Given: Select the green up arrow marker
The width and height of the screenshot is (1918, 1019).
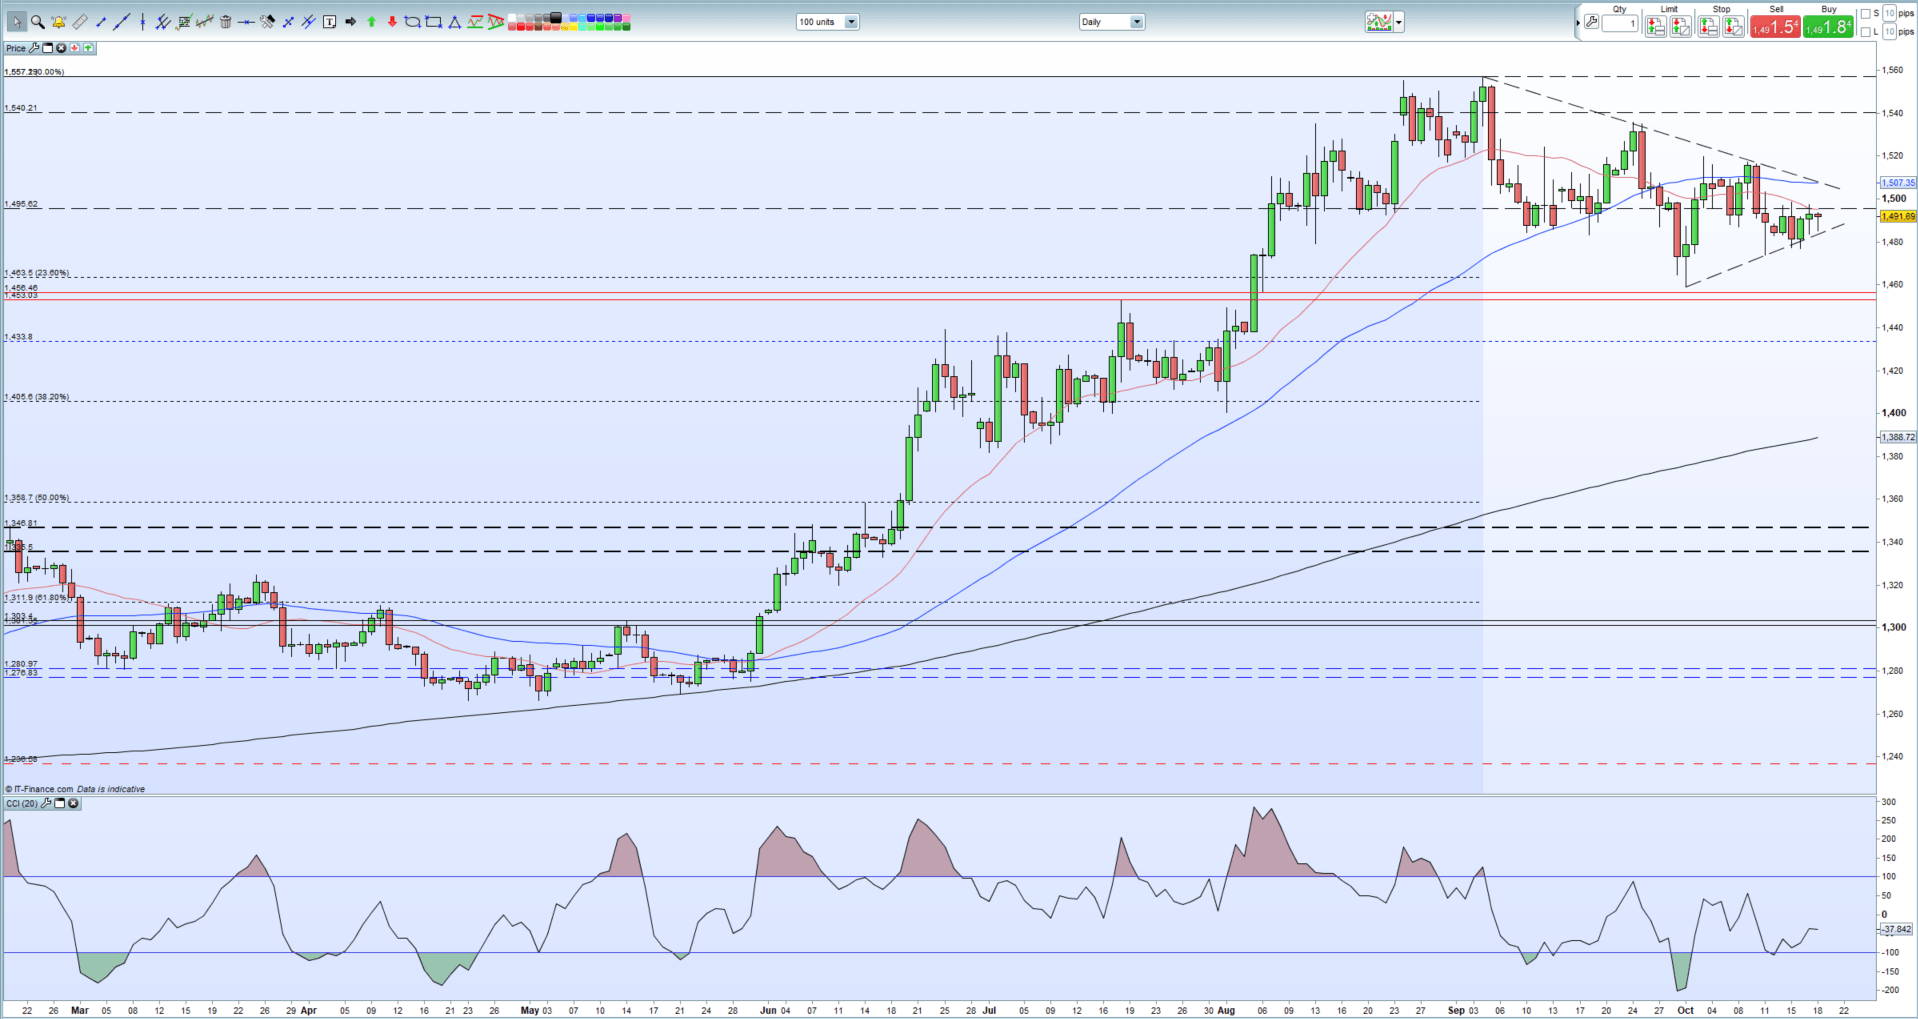Looking at the screenshot, I should click(x=371, y=22).
